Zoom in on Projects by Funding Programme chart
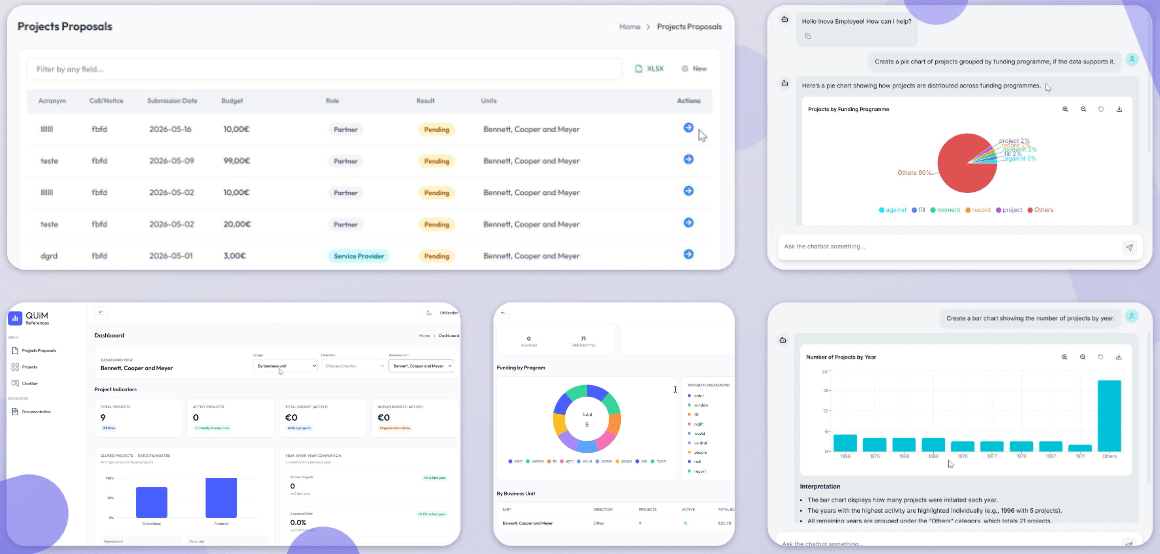This screenshot has height=554, width=1160. click(x=1065, y=109)
